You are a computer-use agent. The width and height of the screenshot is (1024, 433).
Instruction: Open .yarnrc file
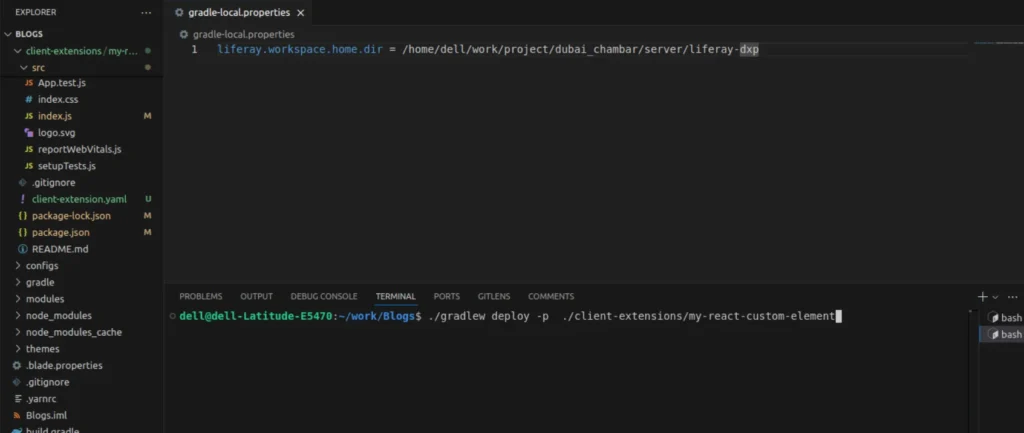click(39, 398)
